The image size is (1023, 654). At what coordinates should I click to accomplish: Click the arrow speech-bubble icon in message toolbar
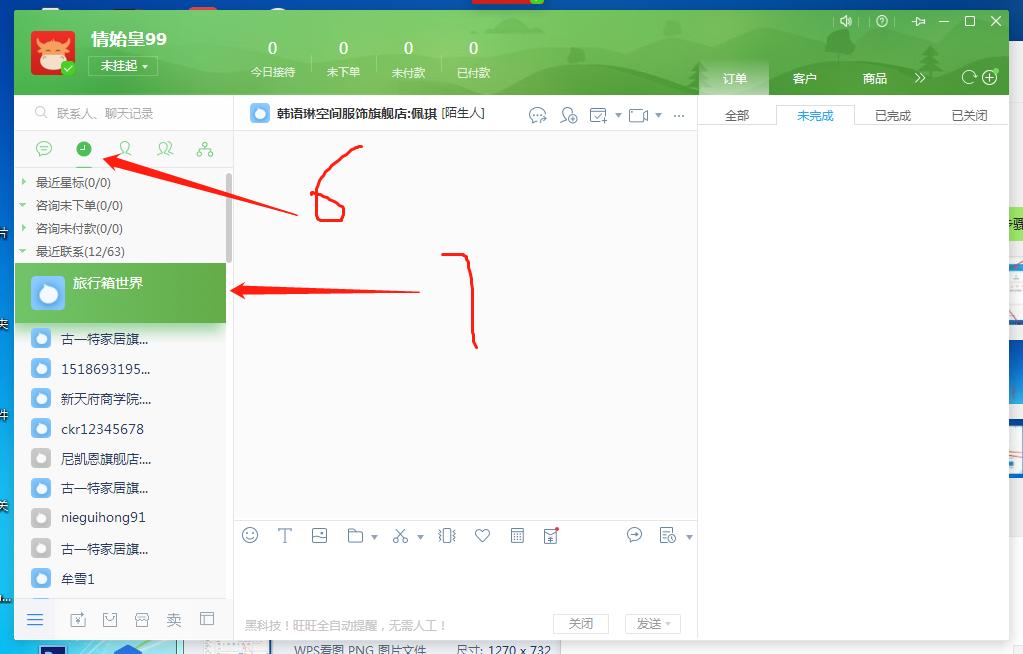634,535
